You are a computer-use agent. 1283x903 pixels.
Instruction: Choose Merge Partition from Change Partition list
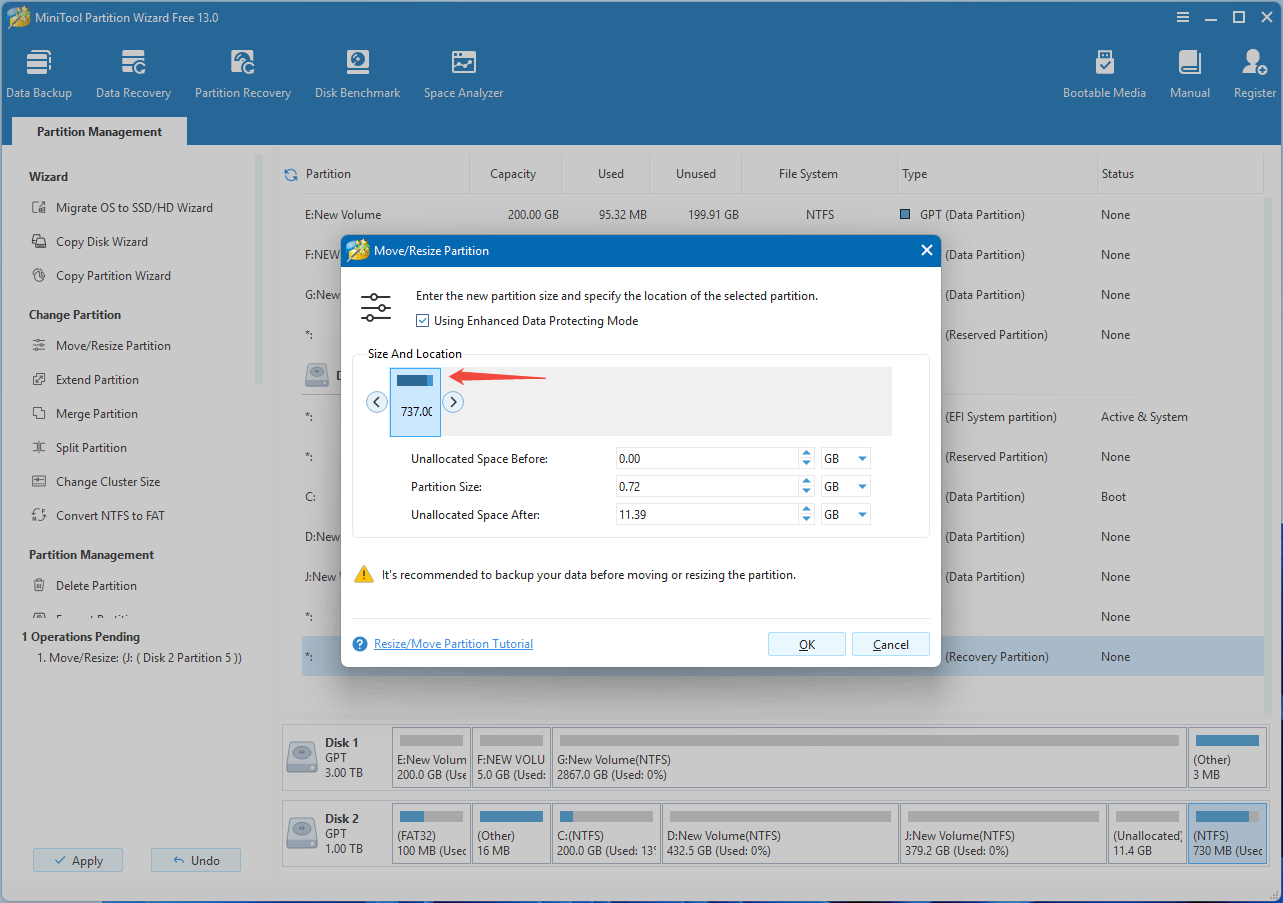[98, 413]
